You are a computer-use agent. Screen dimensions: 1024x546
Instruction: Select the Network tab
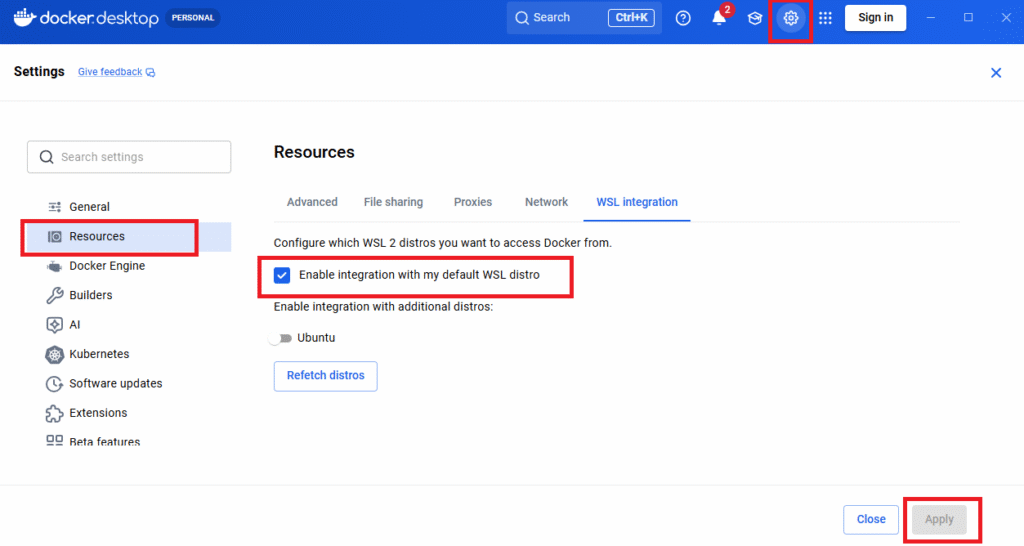(546, 202)
